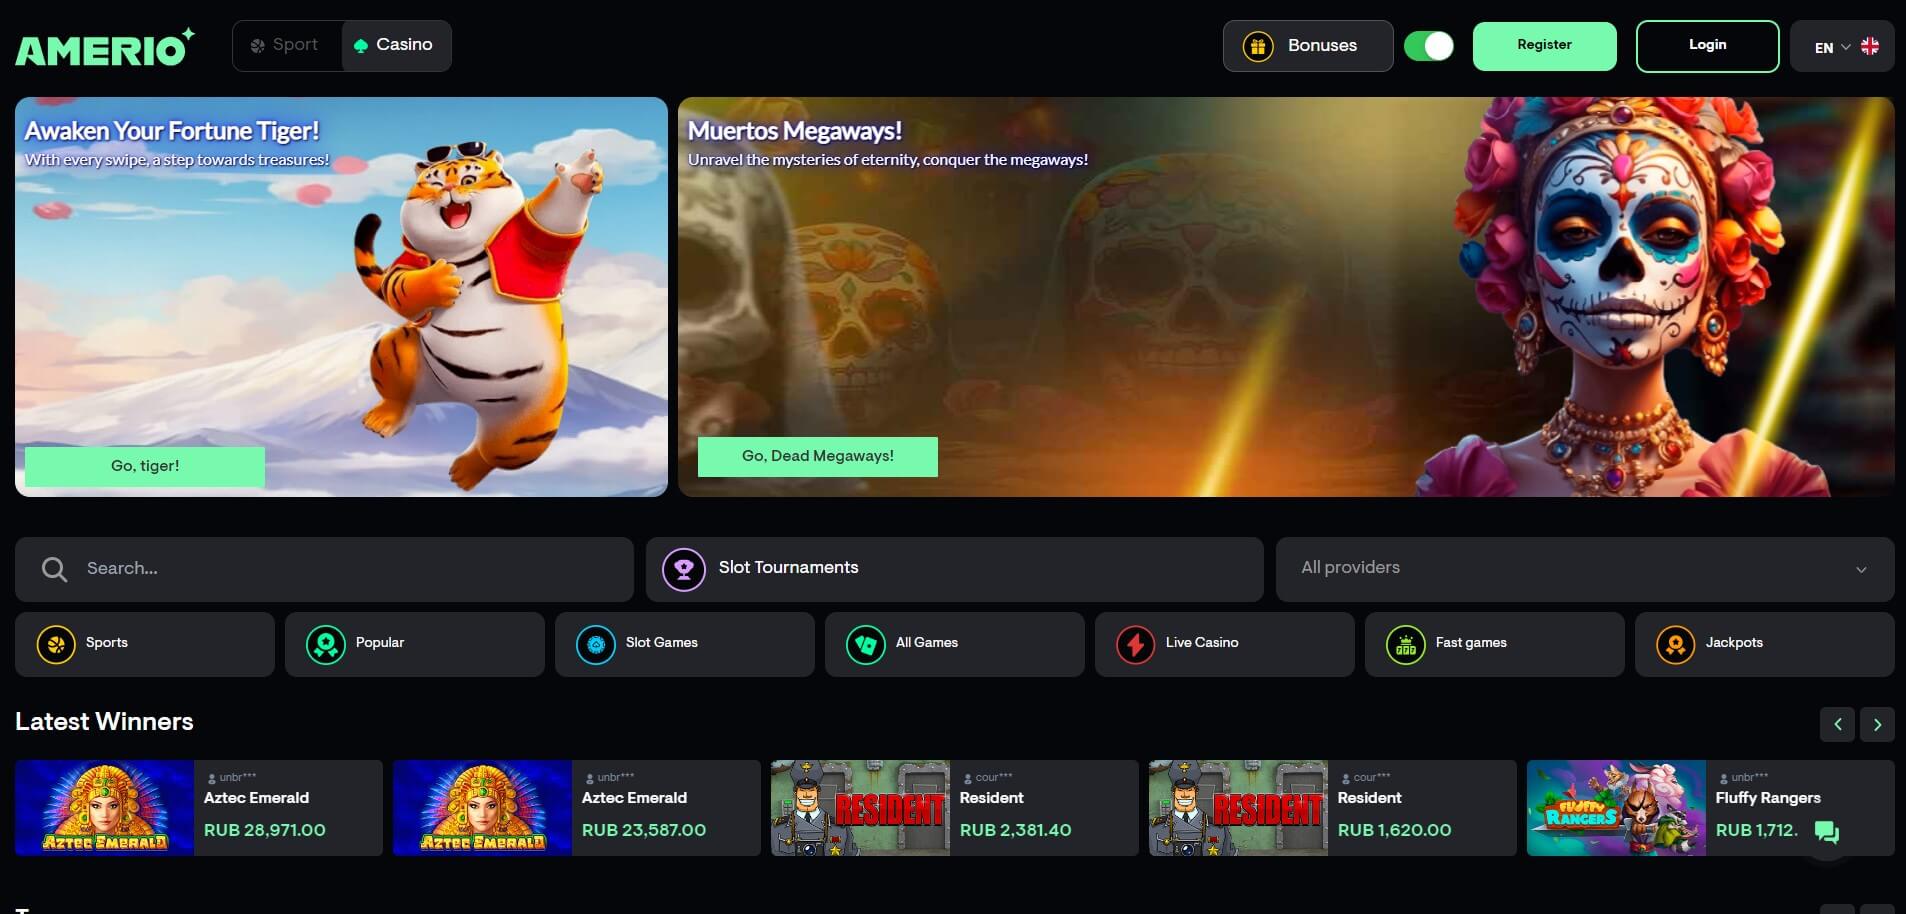
Task: Click the Slot Tournaments trophy icon
Action: [684, 569]
